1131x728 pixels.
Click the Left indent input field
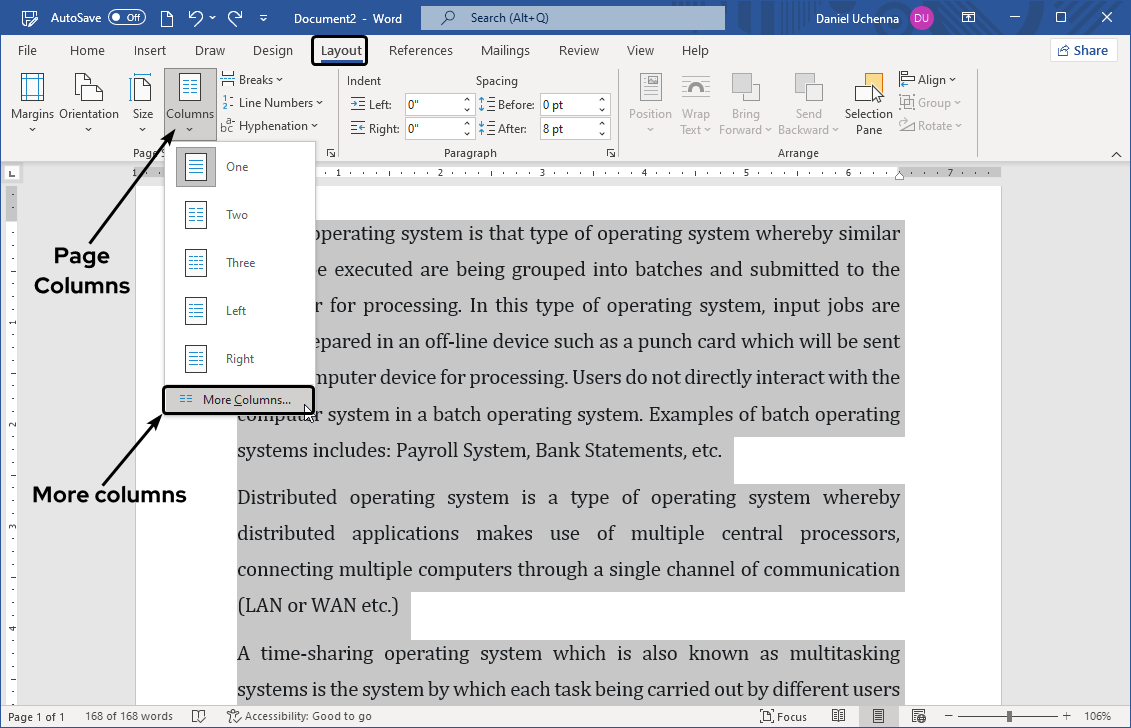432,104
